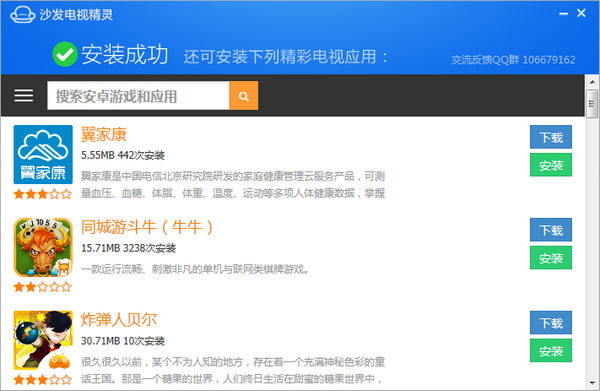The width and height of the screenshot is (600, 391).
Task: Download the 翼家康 app with 下载
Action: [551, 137]
